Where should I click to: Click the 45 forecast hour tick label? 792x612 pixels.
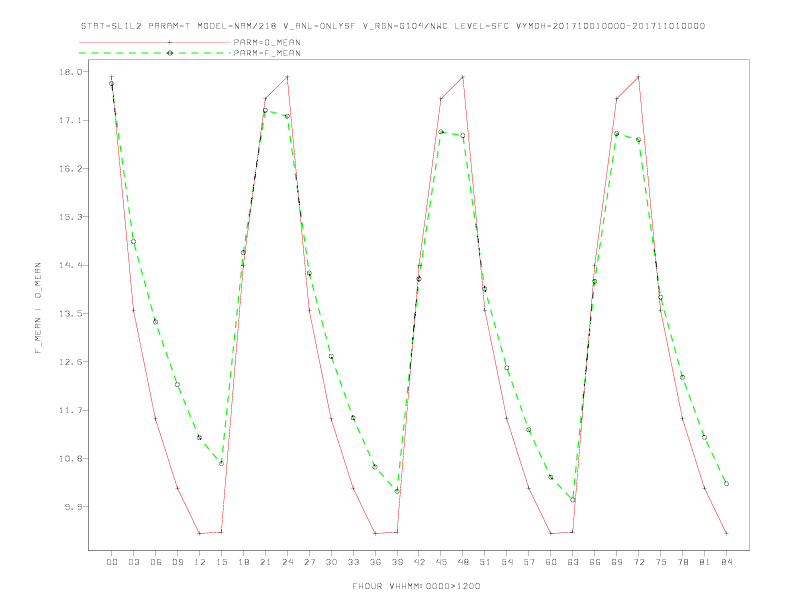coord(441,562)
